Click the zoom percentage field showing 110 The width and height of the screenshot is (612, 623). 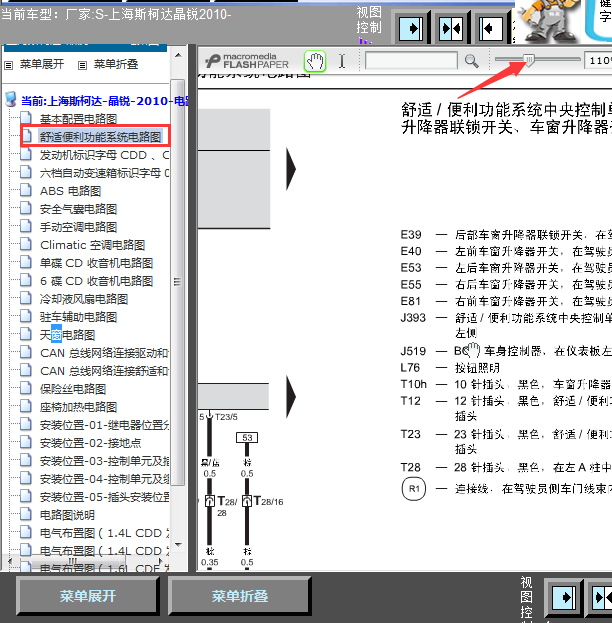tap(598, 60)
